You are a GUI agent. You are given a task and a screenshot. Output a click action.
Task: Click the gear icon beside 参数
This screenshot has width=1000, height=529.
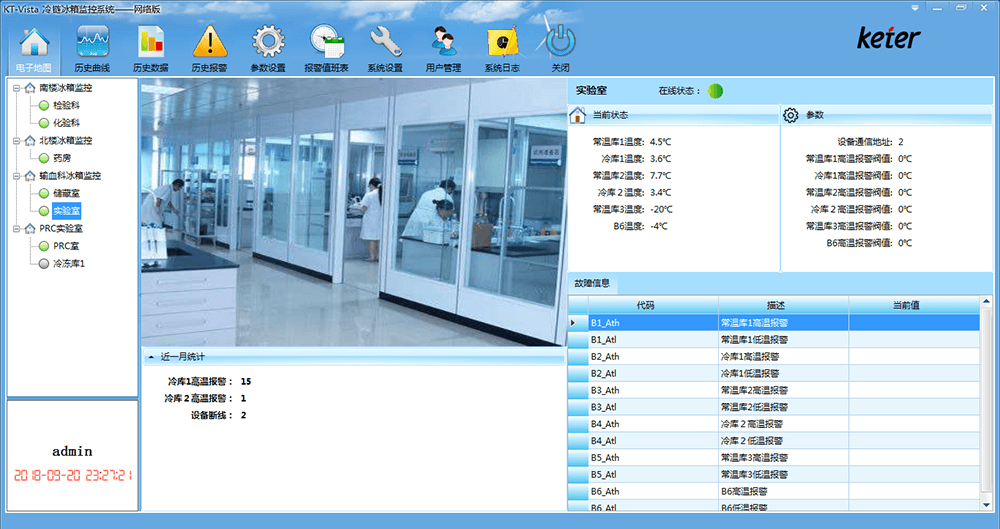pyautogui.click(x=791, y=115)
